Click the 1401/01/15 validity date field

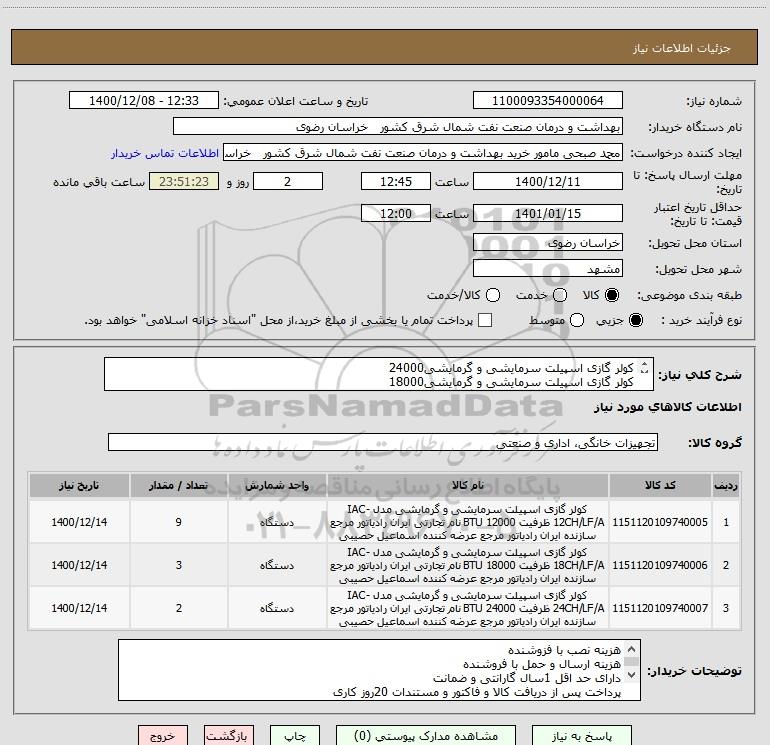548,213
